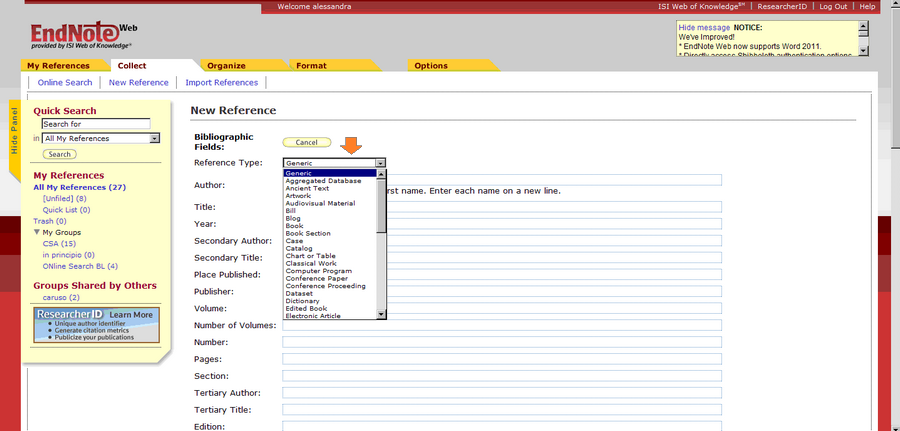The image size is (900, 431).
Task: Open the Import References link
Action: [x=221, y=82]
